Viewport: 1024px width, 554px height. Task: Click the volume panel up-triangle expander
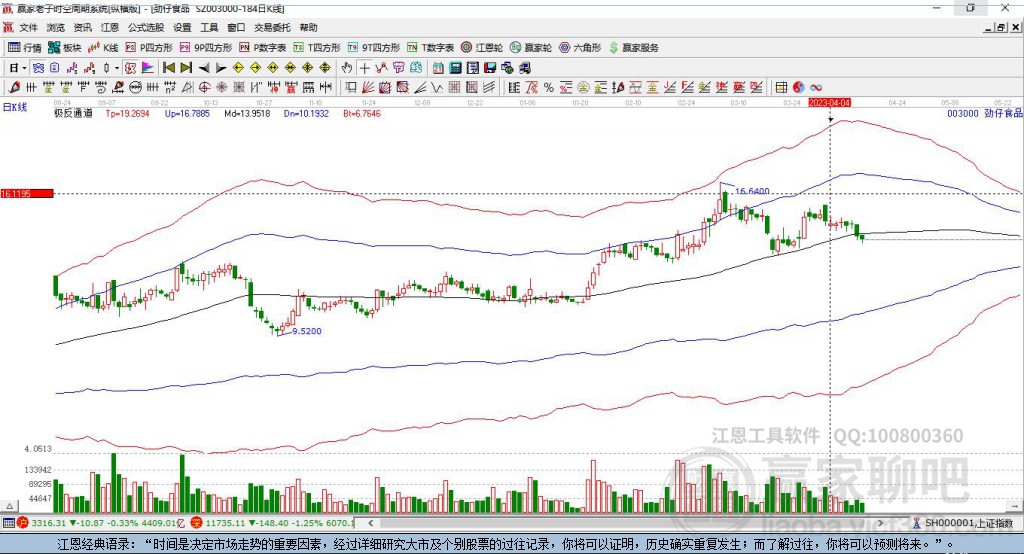point(9,506)
